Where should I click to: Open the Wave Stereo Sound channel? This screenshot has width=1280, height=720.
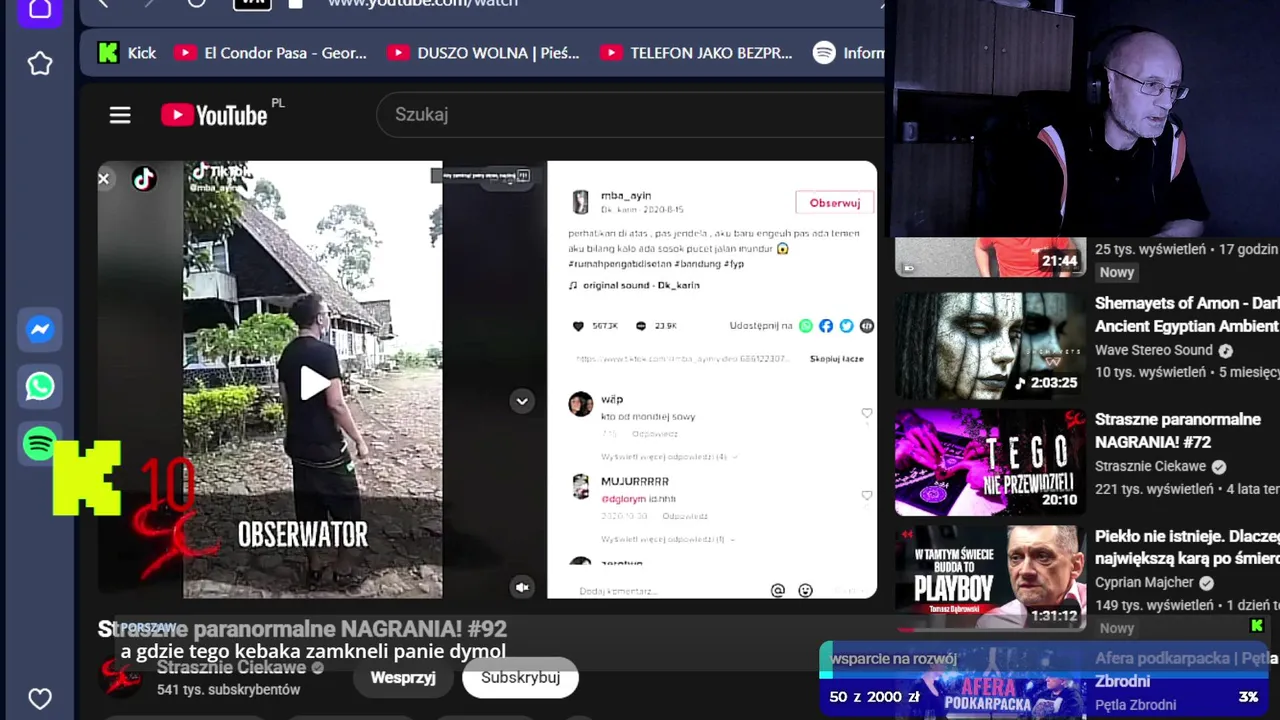point(1153,350)
